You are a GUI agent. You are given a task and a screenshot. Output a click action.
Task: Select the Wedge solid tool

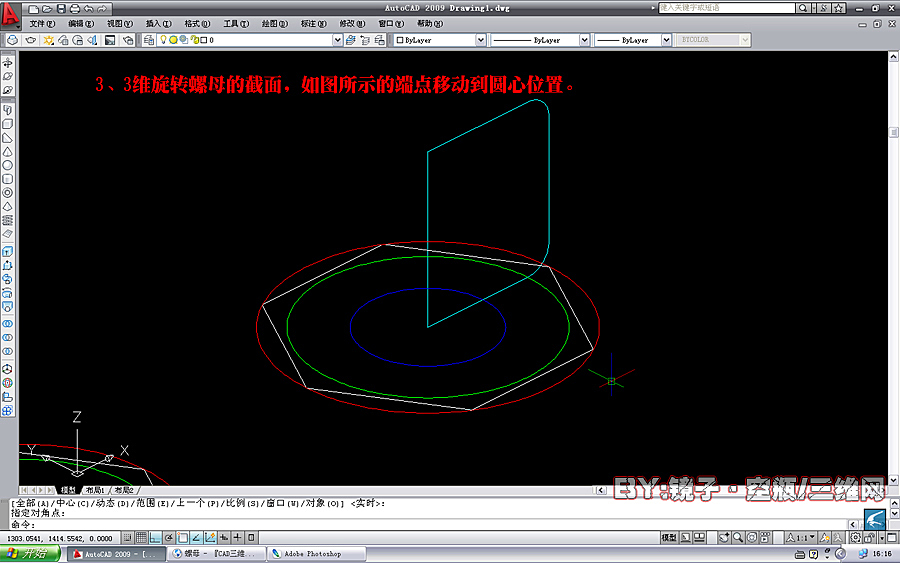[7, 138]
